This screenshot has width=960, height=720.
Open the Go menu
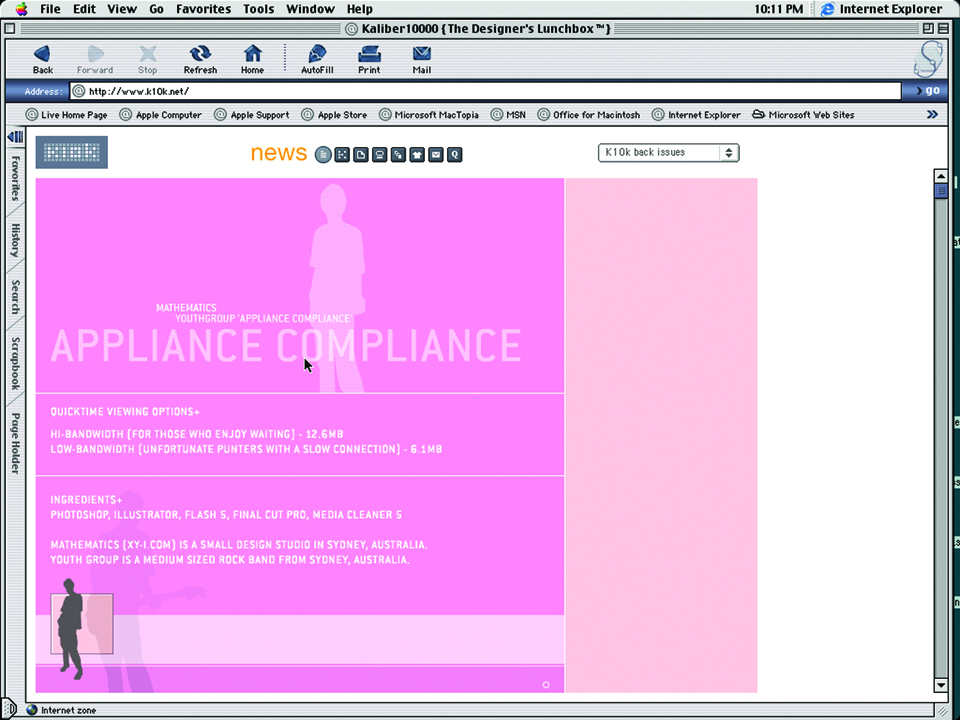(156, 9)
